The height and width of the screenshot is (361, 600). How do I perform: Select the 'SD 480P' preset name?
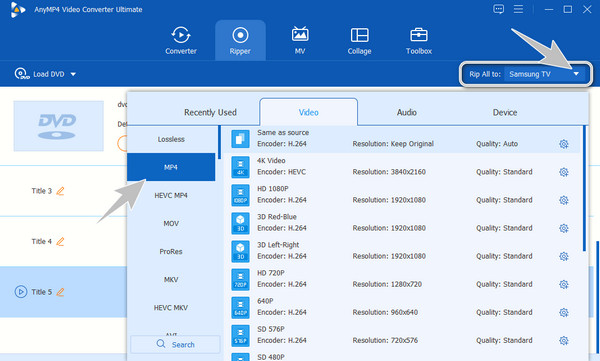pyautogui.click(x=271, y=357)
